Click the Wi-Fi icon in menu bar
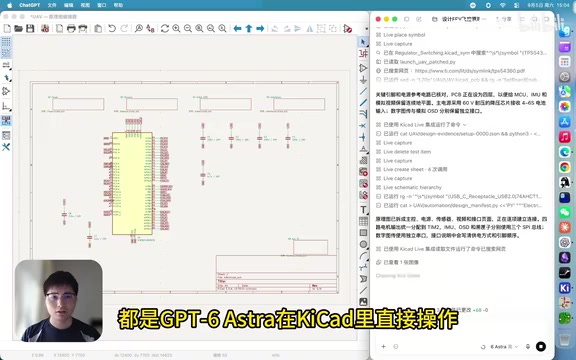Image resolution: width=576 pixels, height=360 pixels. point(503,5)
